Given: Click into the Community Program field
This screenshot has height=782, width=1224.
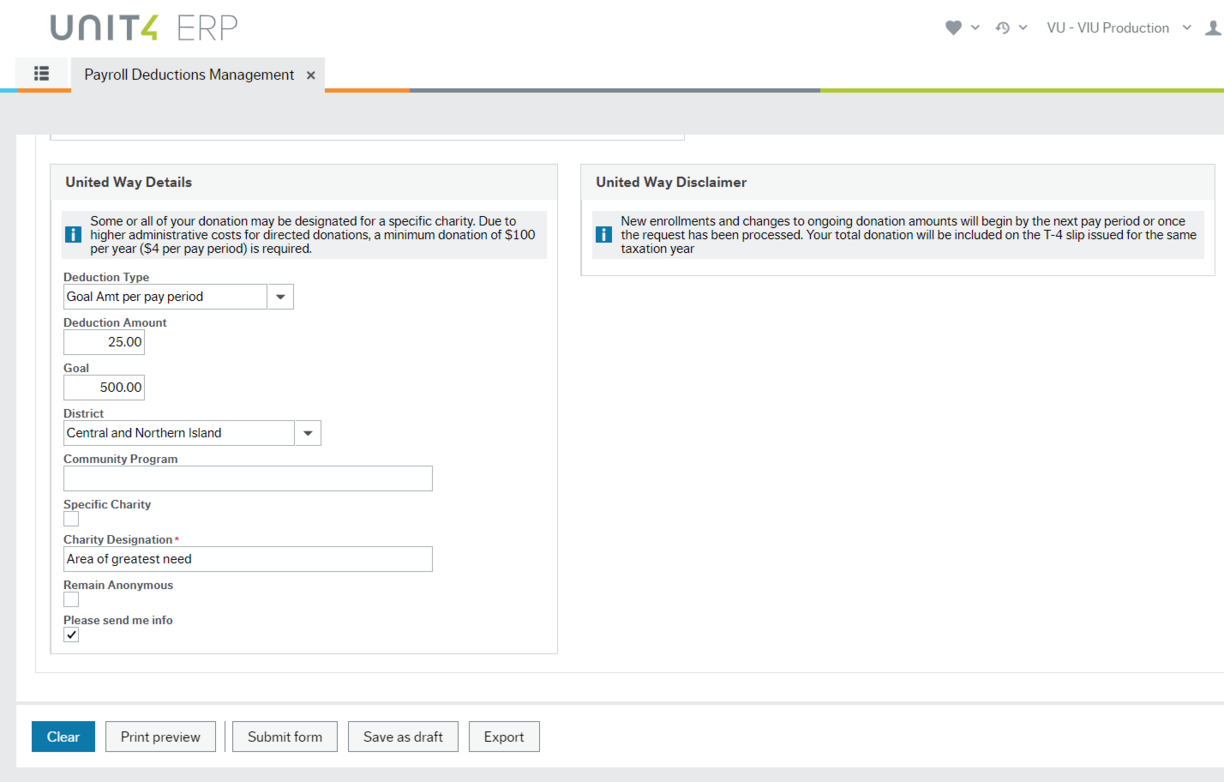Looking at the screenshot, I should (248, 478).
